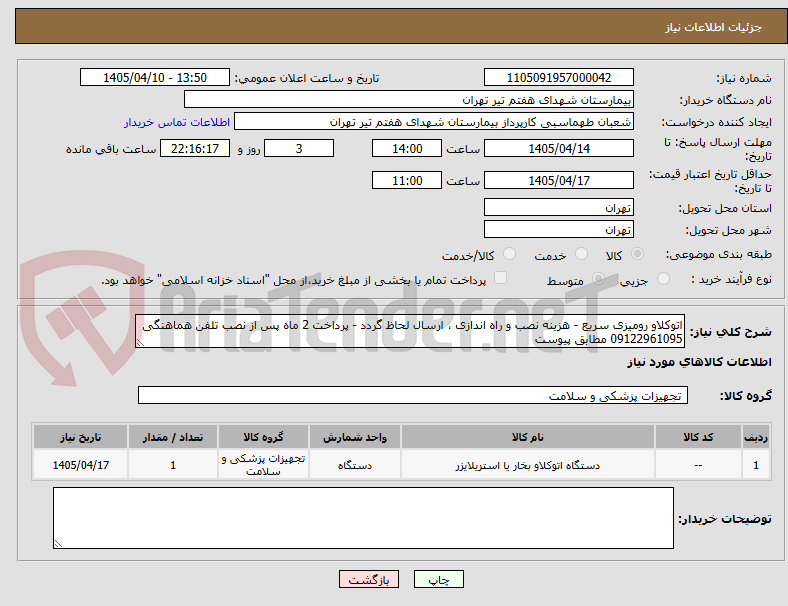Click the row number cell 1
788x606 pixels.
coord(756,465)
